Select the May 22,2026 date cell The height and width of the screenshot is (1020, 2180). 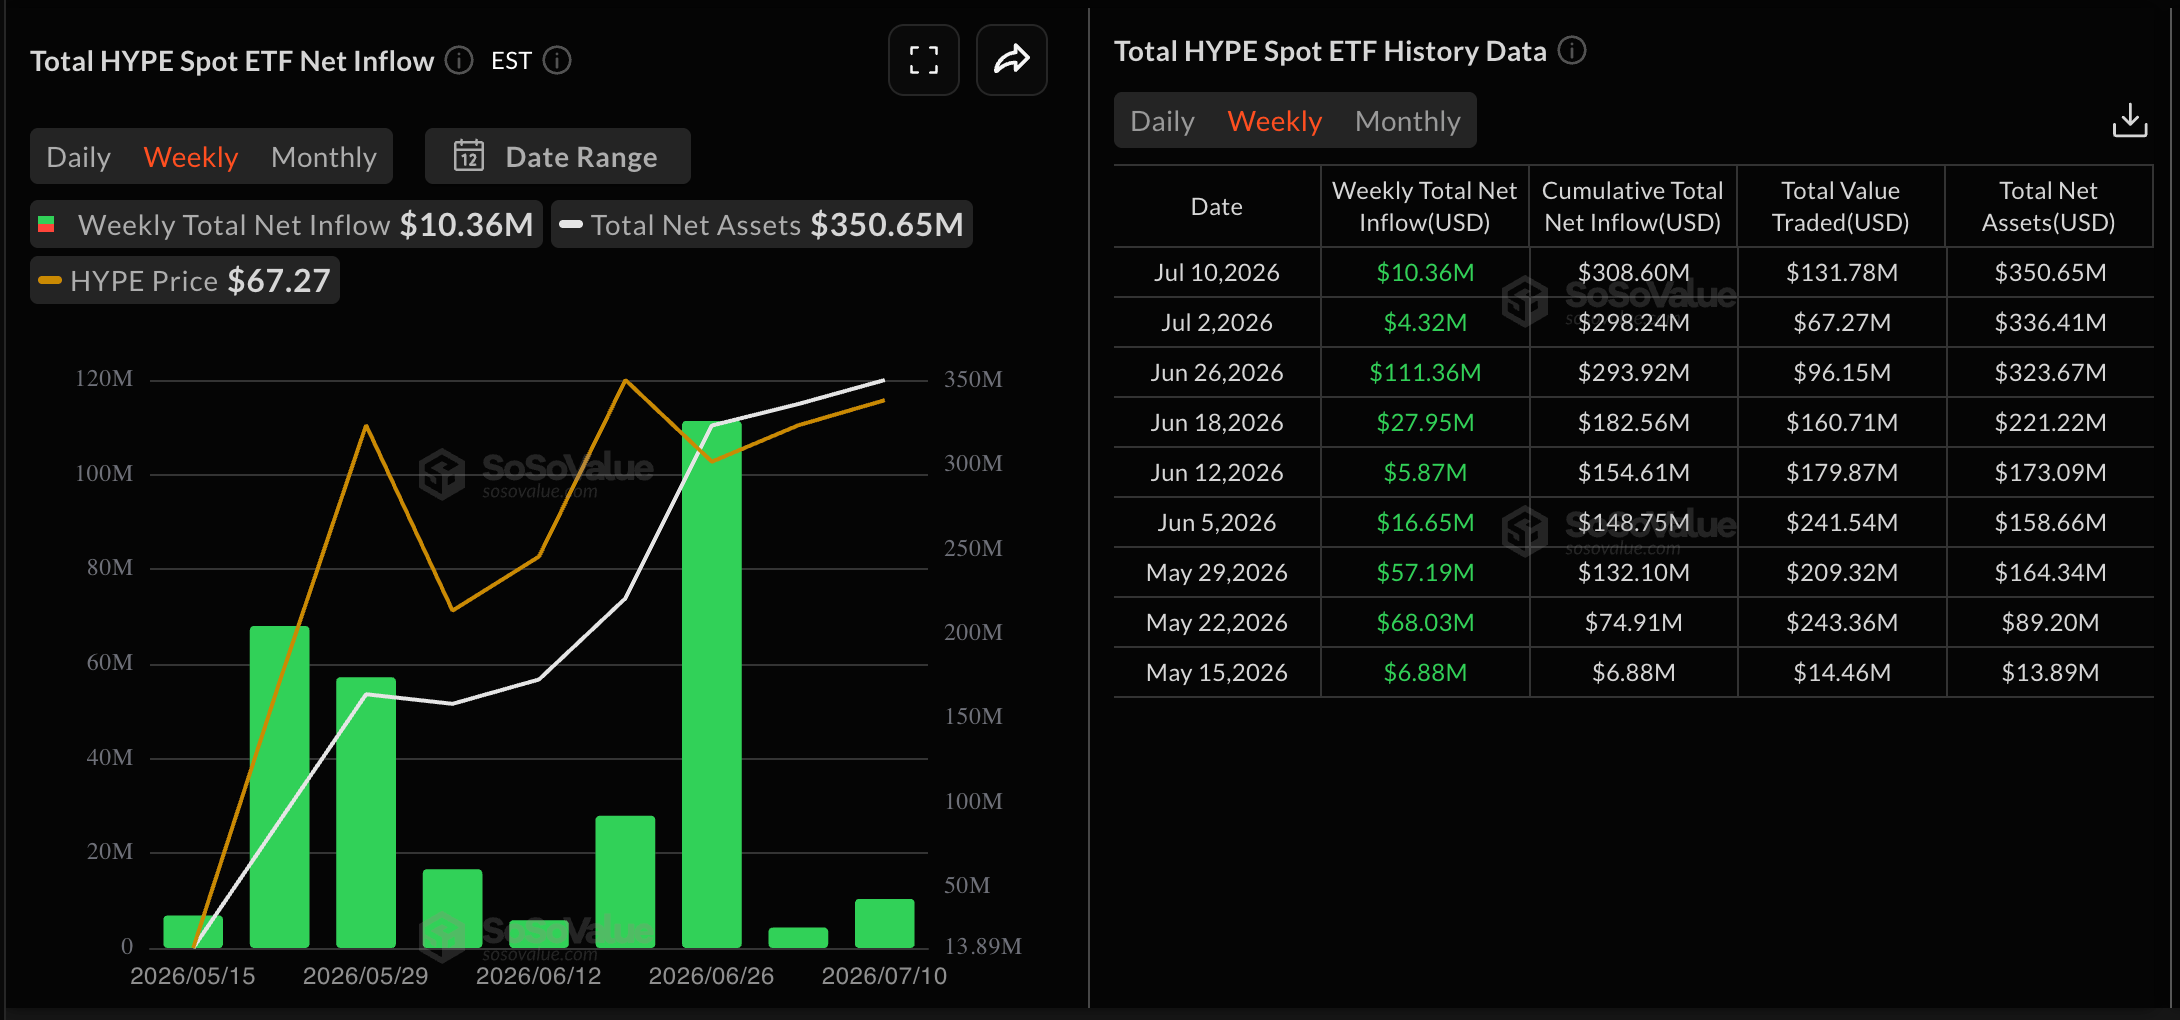click(x=1217, y=622)
